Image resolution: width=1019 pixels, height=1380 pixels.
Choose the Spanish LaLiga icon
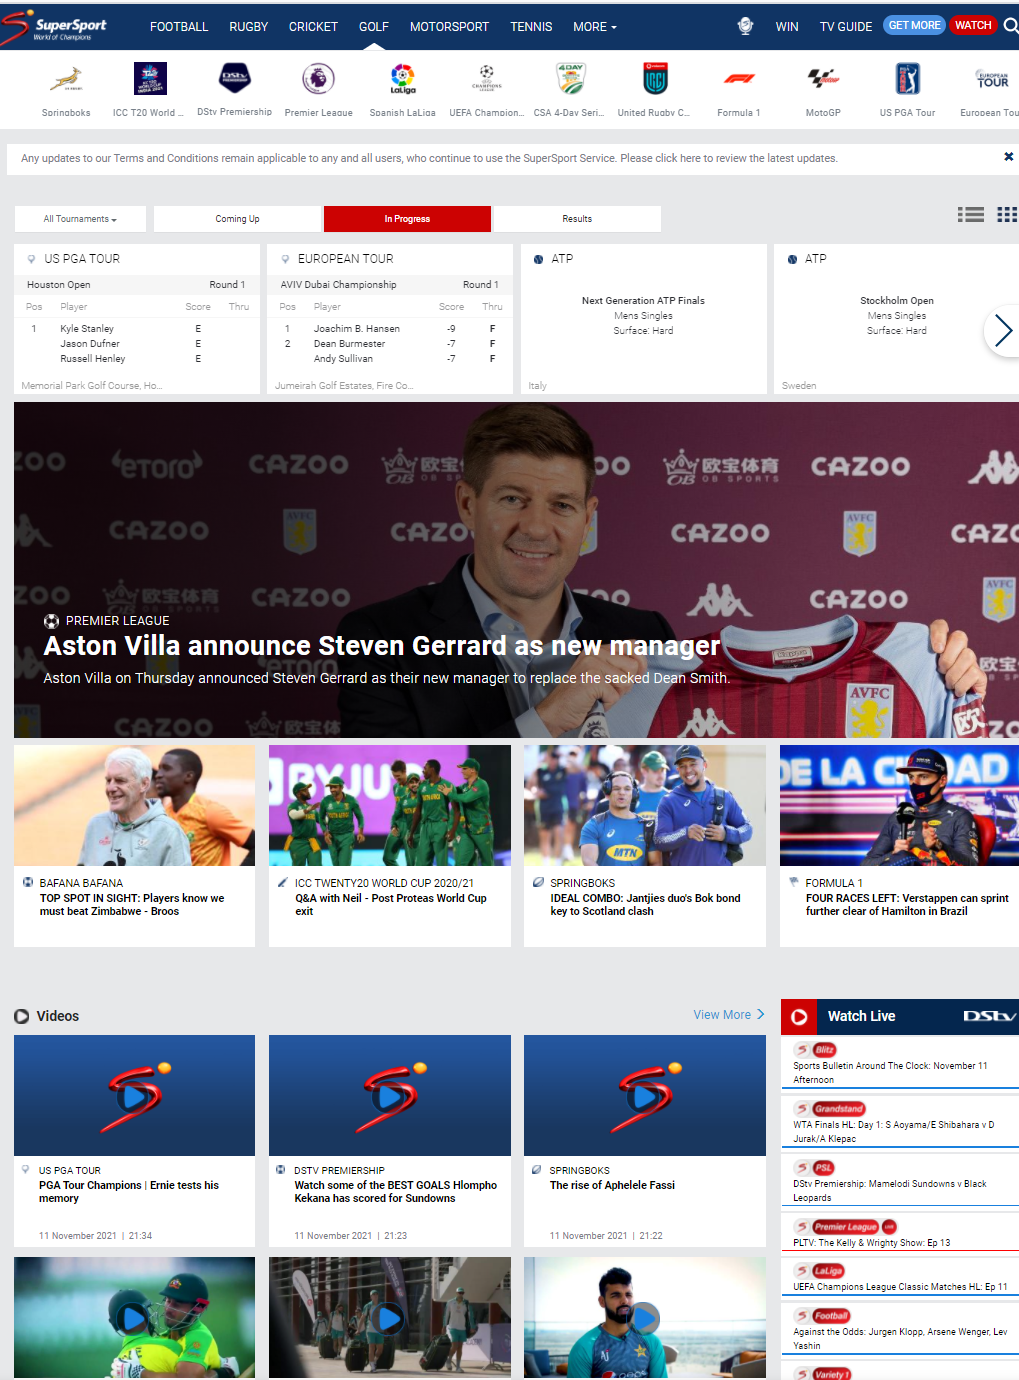(402, 78)
